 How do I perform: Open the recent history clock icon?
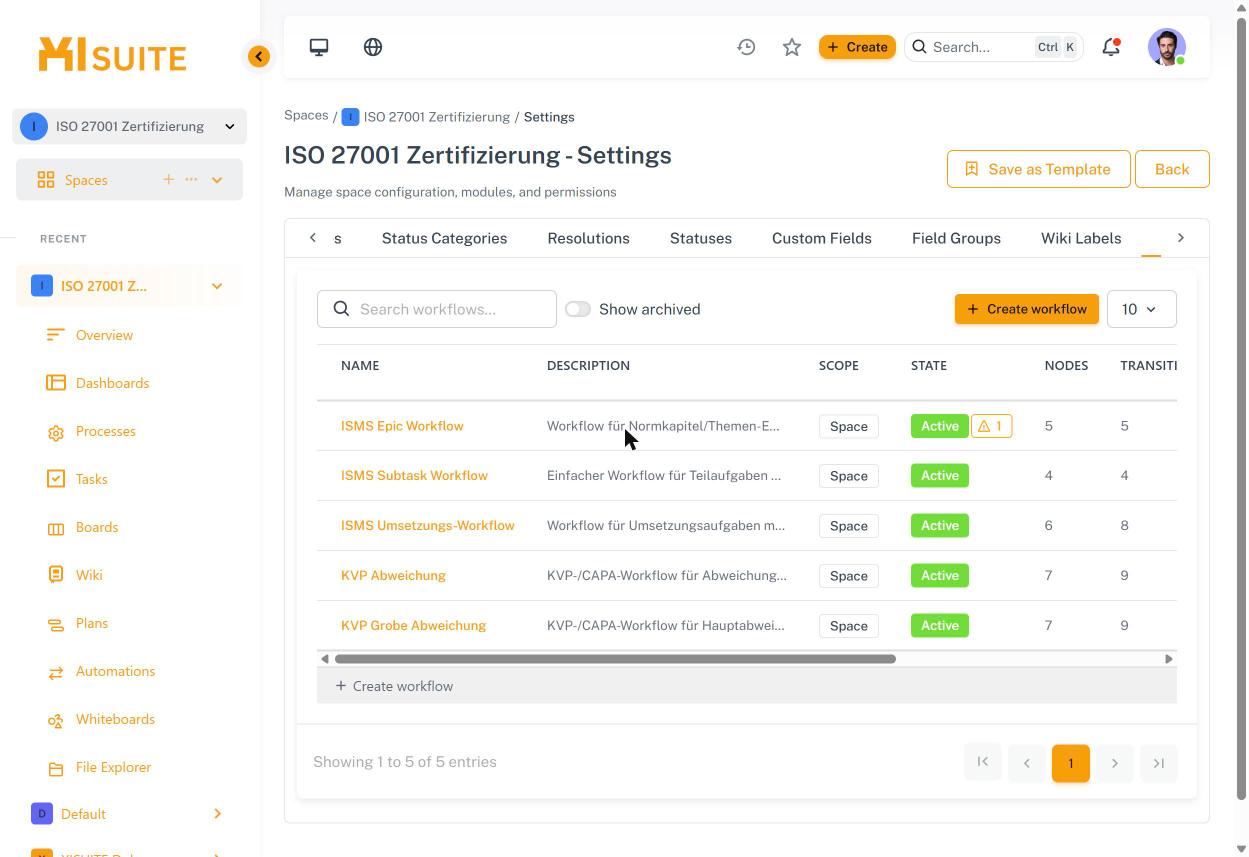click(x=746, y=47)
